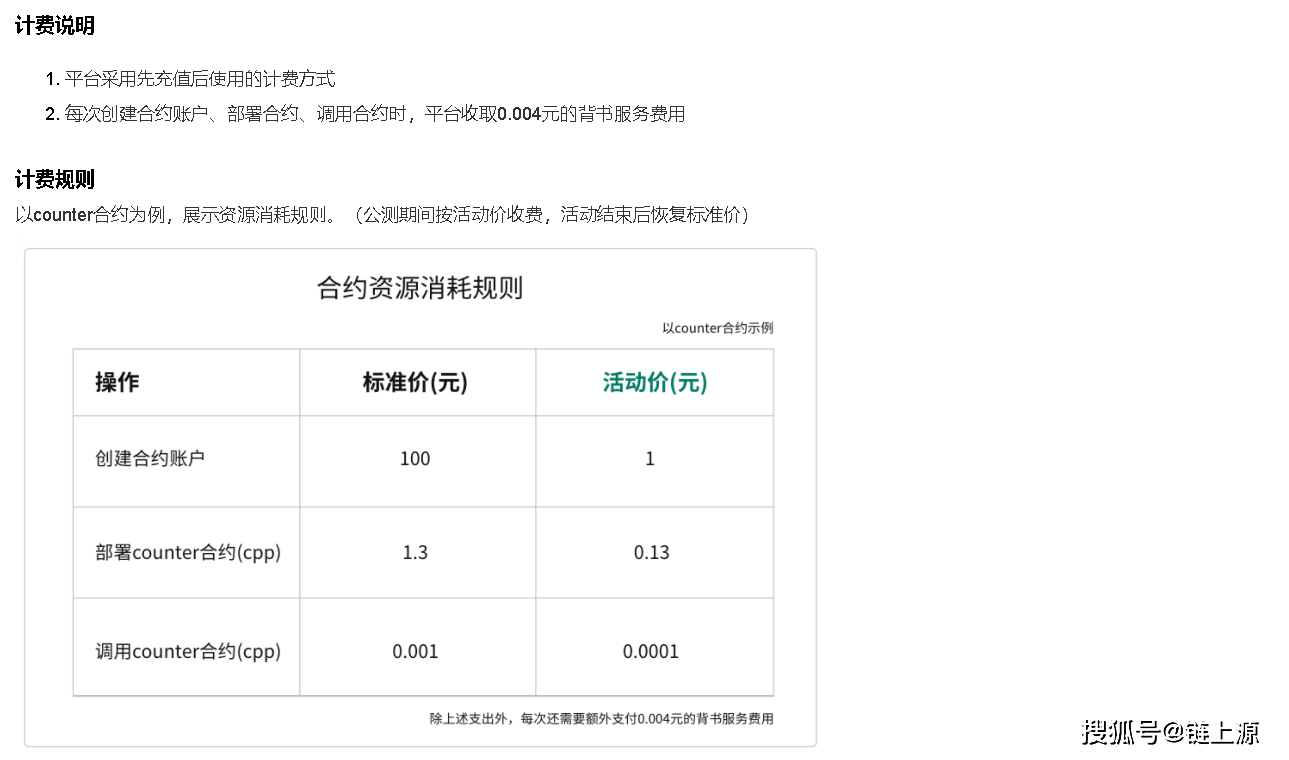The height and width of the screenshot is (760, 1289).
Task: Click the 调用counter合约(cpp) row label
Action: (188, 652)
